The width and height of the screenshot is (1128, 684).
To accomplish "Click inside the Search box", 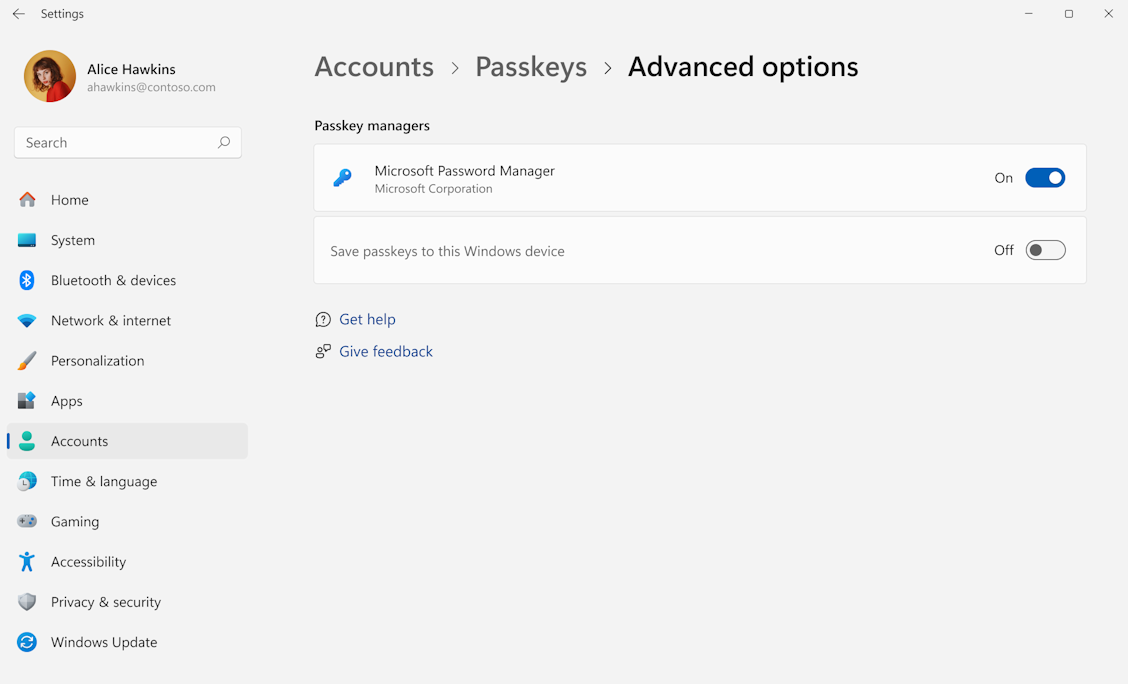I will (x=127, y=142).
